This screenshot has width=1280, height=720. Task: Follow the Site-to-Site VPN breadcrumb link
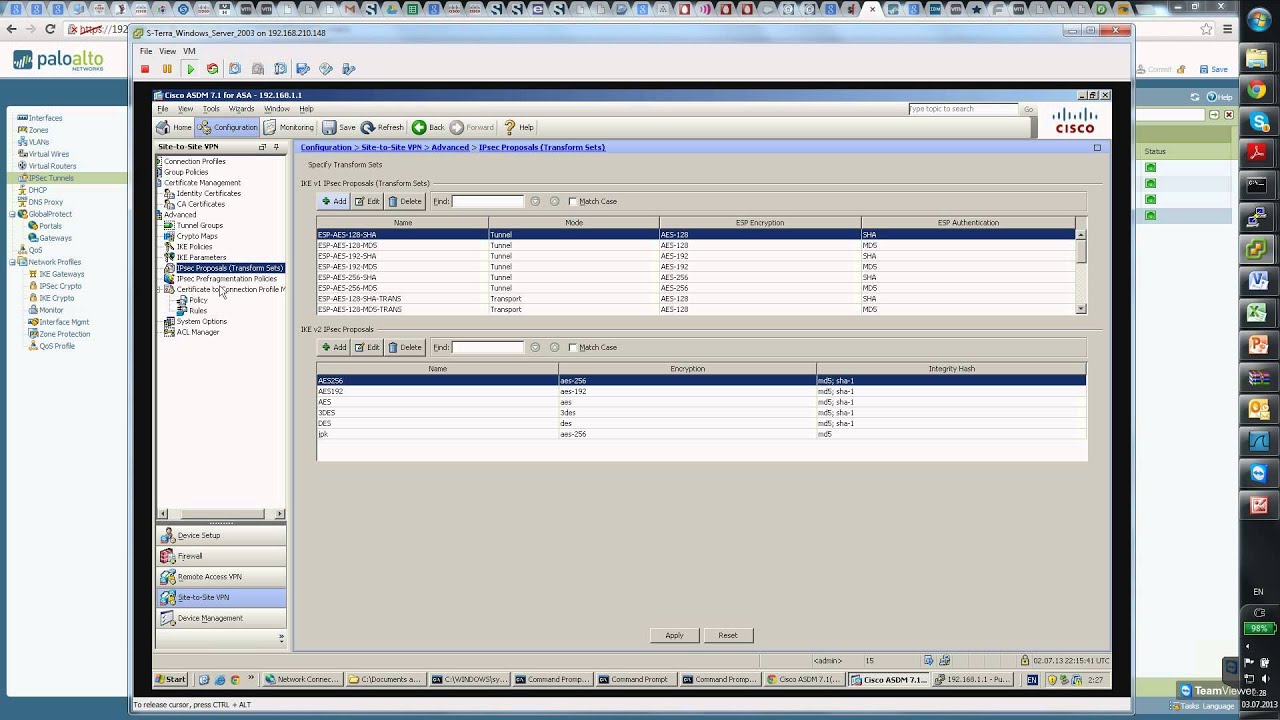(391, 147)
